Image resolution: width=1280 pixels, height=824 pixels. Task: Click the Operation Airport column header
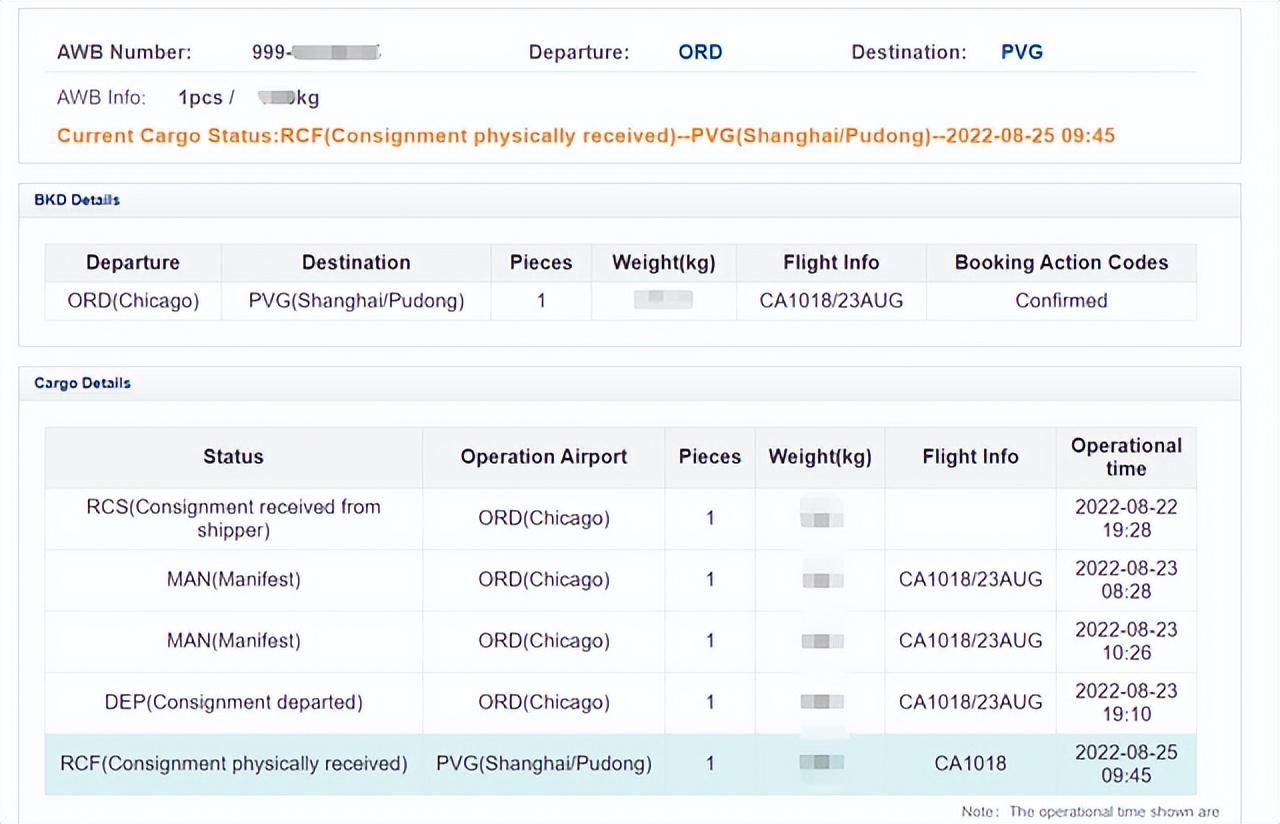pos(544,457)
